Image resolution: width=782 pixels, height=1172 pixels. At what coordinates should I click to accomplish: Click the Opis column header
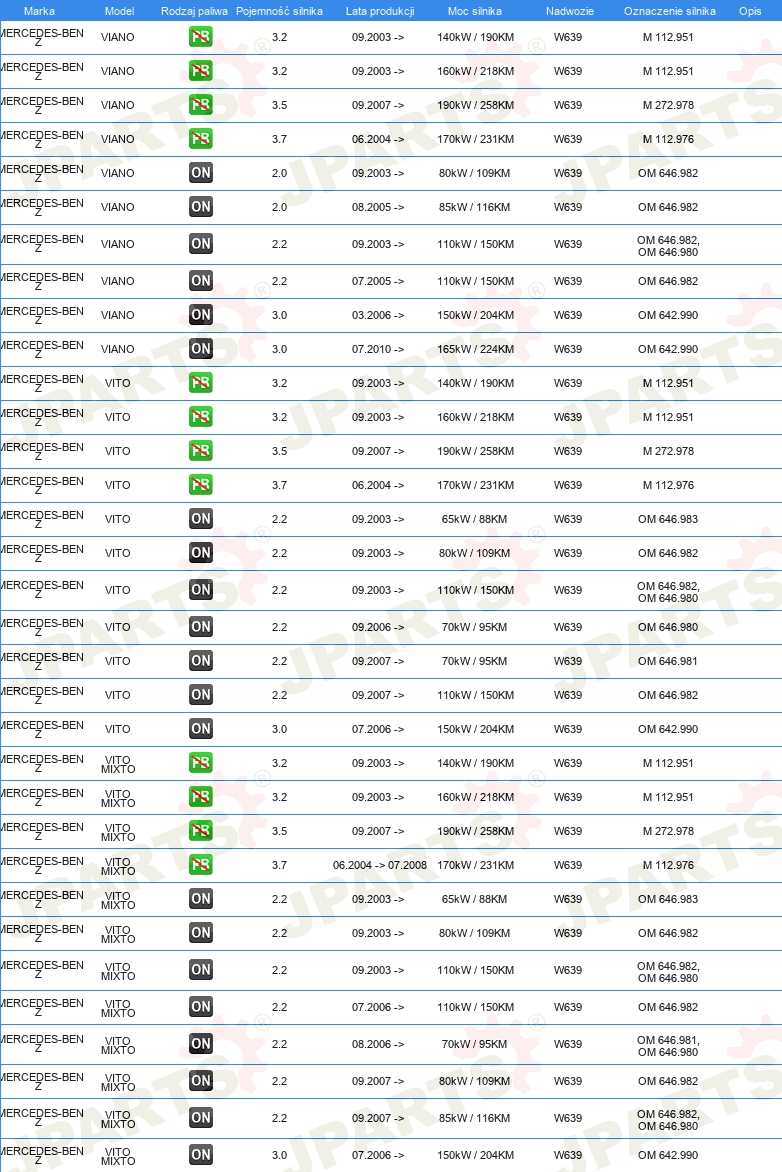pos(750,11)
